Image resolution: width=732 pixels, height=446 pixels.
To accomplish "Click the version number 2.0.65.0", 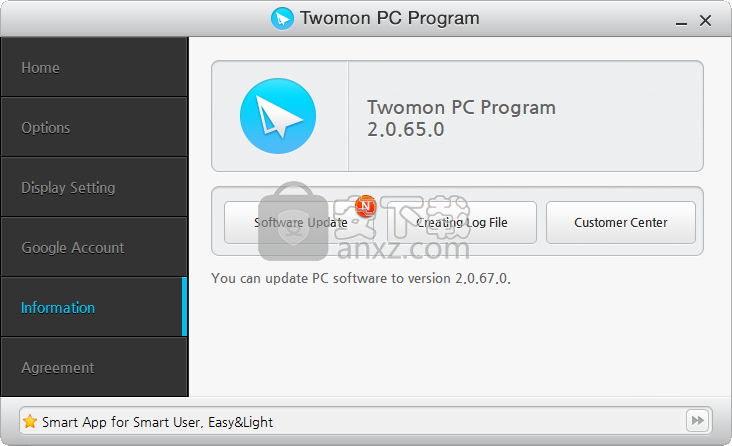I will coord(405,129).
